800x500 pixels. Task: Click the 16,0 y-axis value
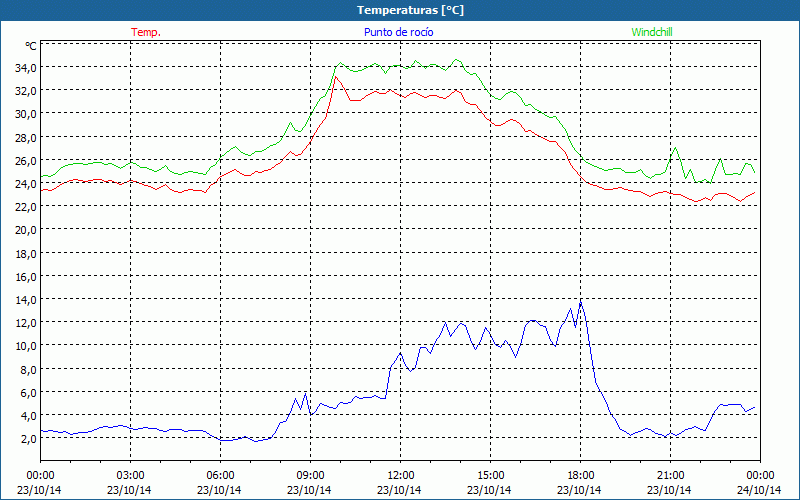[x=26, y=277]
